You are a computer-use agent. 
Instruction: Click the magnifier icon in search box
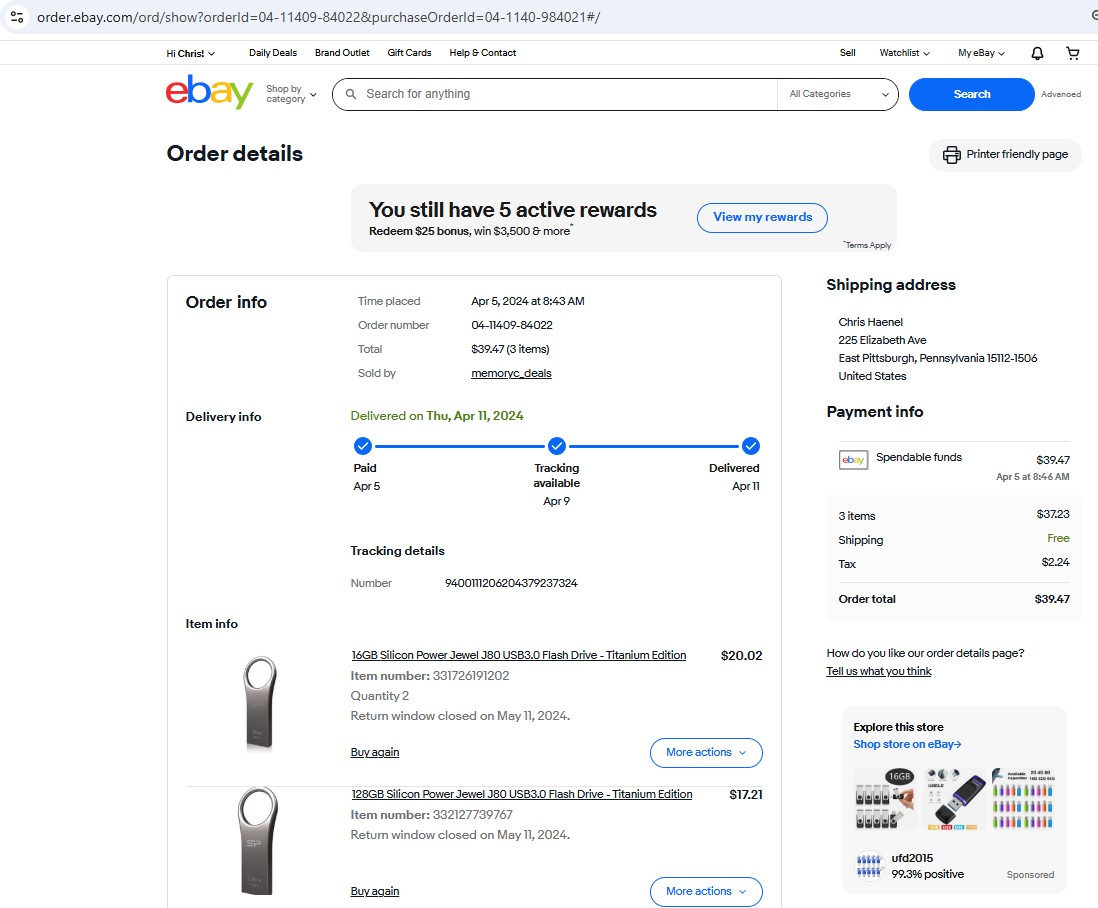click(x=351, y=94)
